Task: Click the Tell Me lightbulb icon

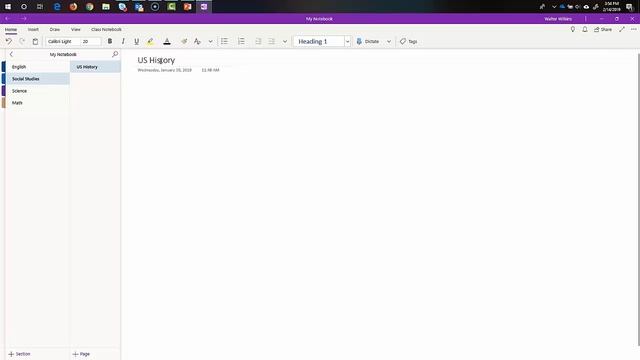Action: [573, 29]
